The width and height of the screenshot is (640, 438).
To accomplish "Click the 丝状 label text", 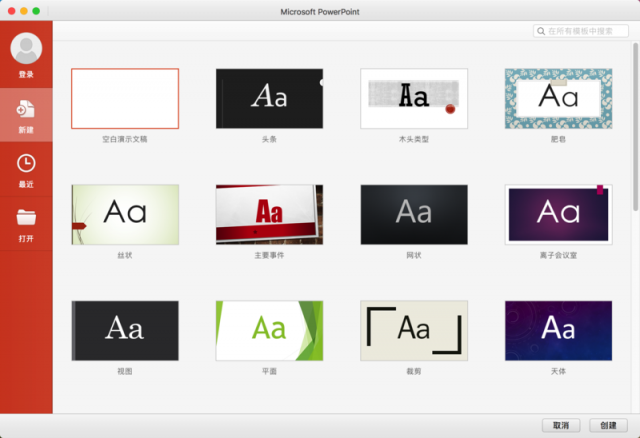I will point(125,255).
